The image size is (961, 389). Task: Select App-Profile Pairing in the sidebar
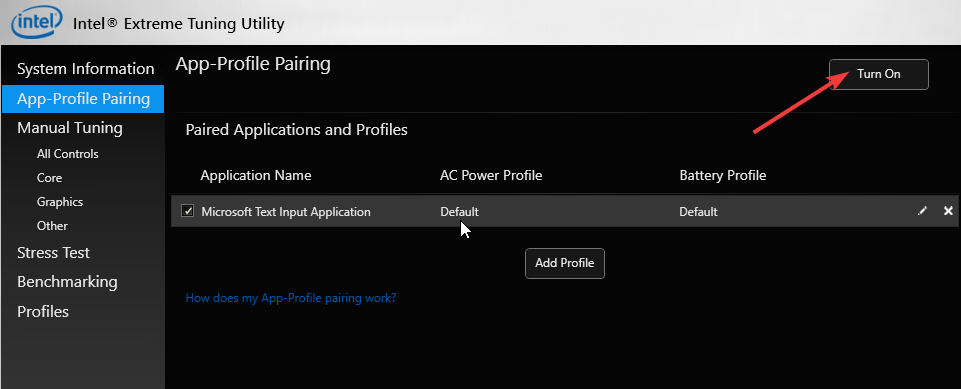point(83,99)
